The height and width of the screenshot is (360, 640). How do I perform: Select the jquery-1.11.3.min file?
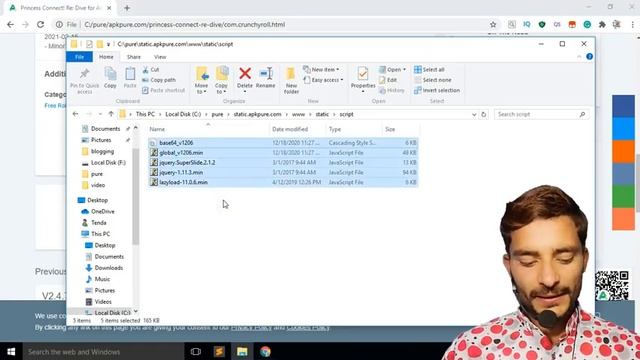283,172
